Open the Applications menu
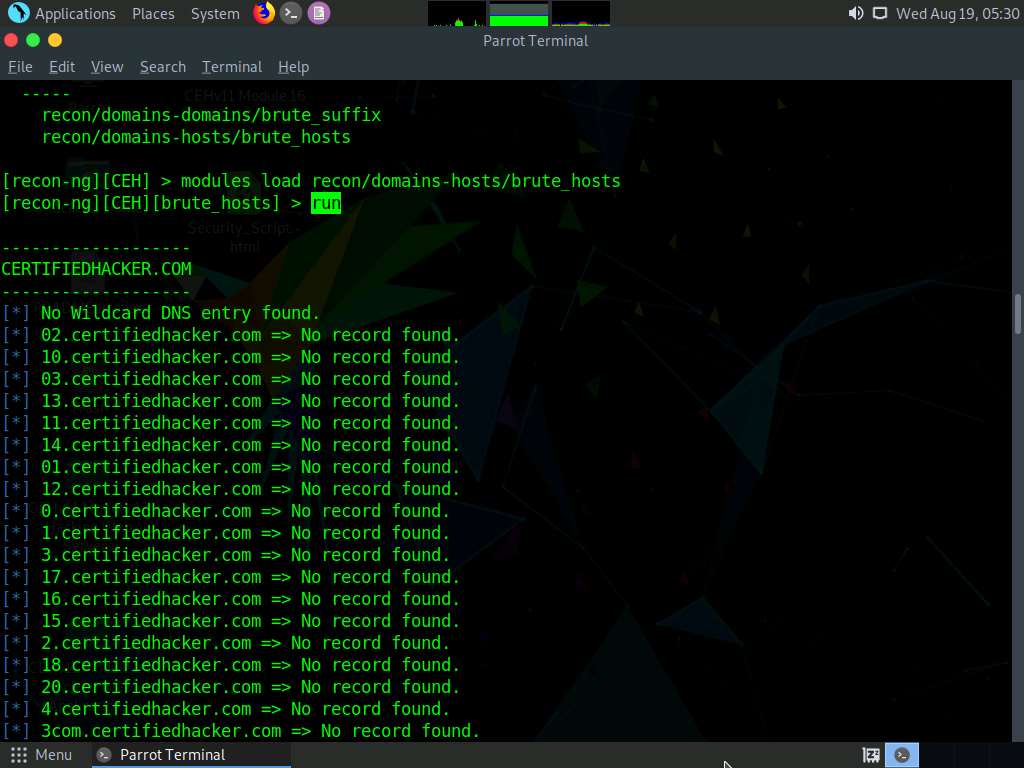 coord(75,14)
